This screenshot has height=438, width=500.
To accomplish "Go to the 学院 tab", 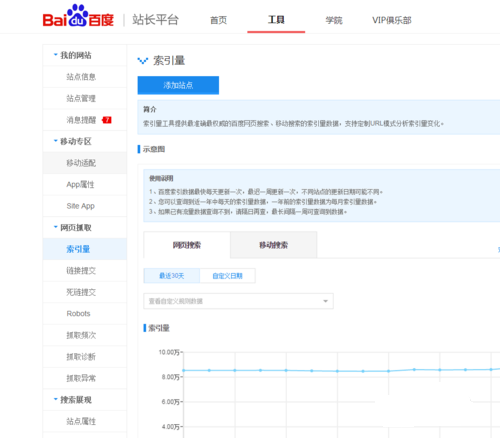I will [334, 20].
